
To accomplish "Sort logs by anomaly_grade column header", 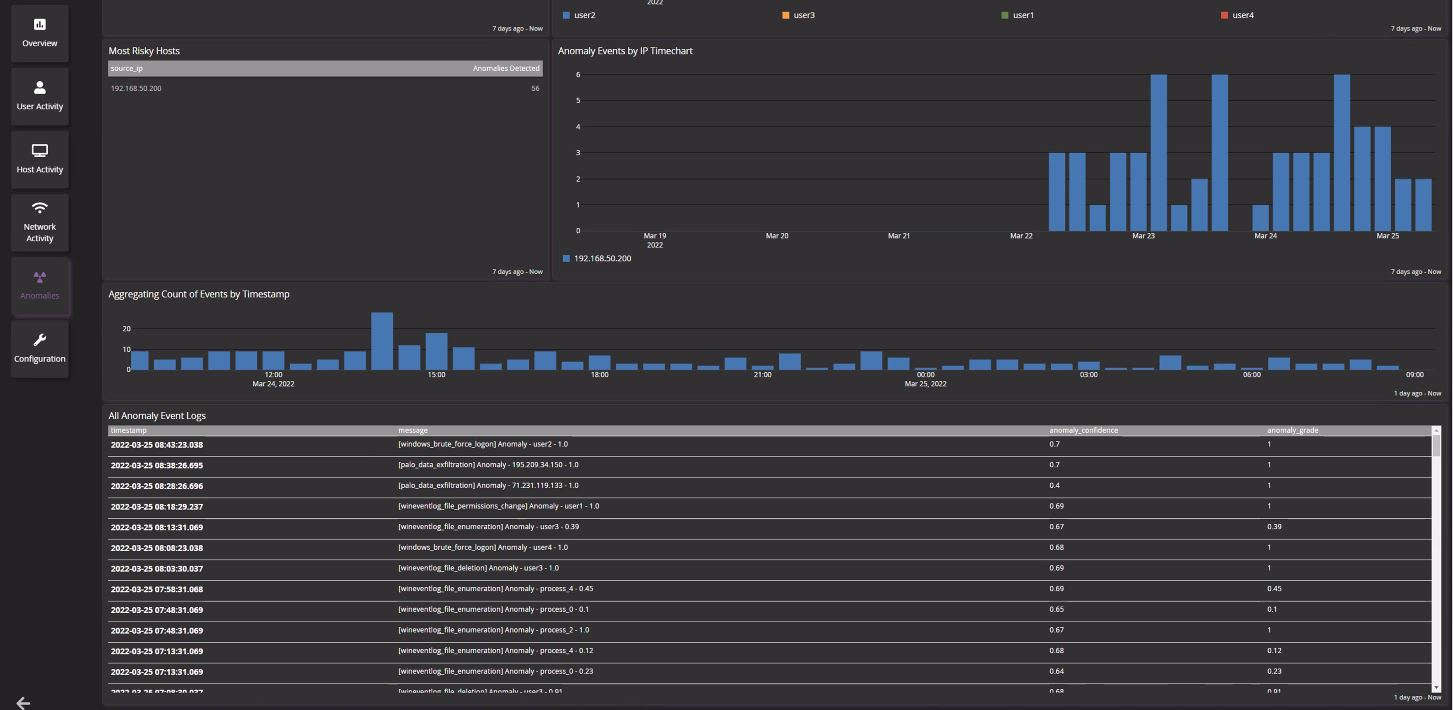I will point(1292,430).
